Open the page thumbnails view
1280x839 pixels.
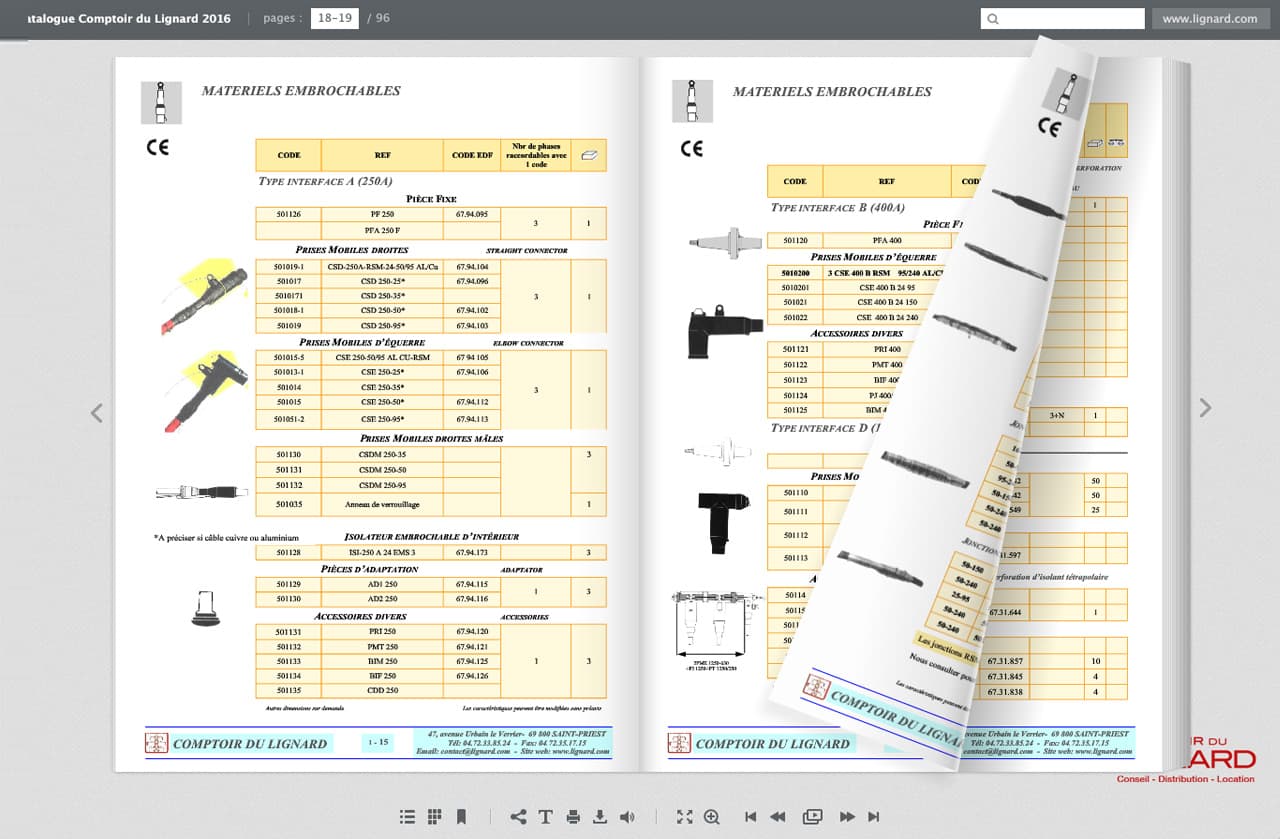(433, 817)
